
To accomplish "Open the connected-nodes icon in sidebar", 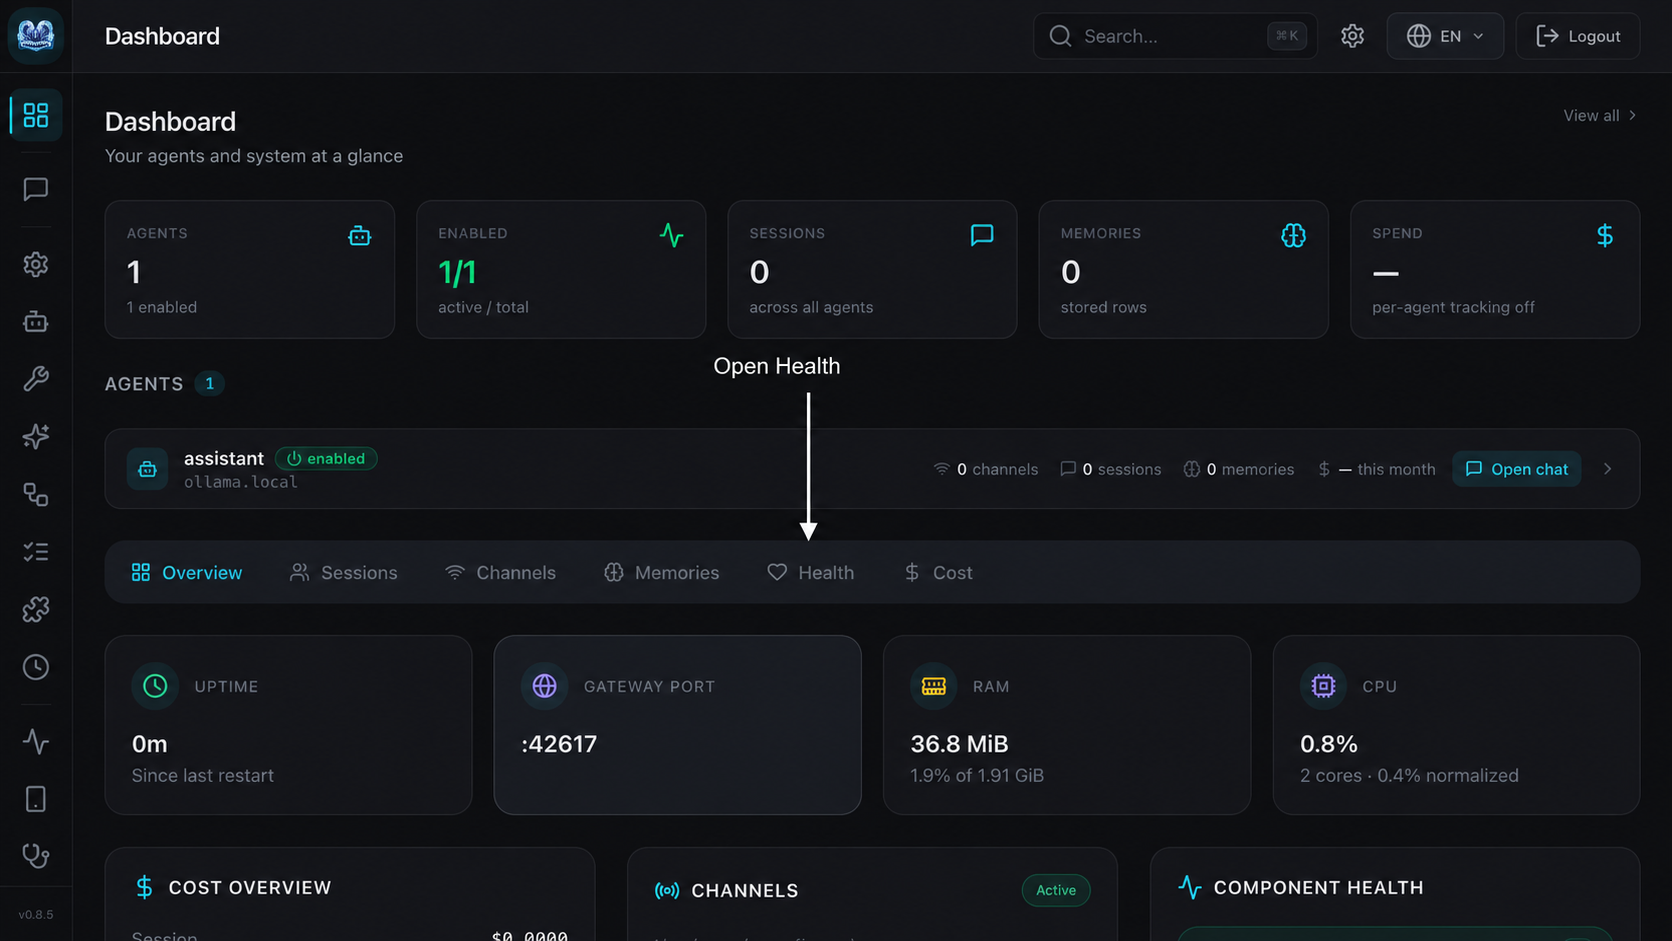I will (x=36, y=494).
